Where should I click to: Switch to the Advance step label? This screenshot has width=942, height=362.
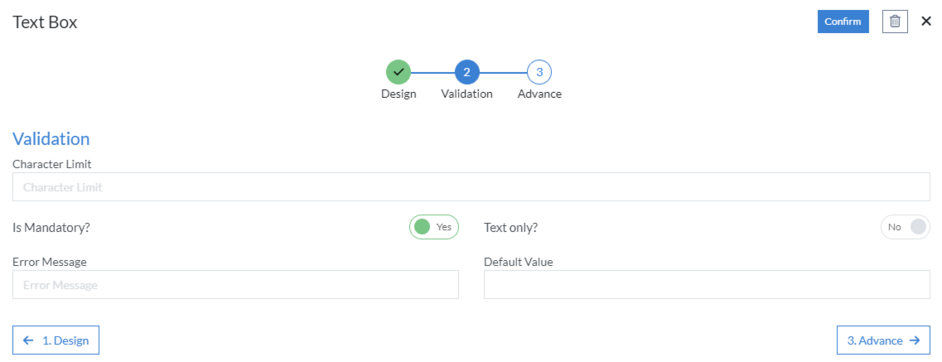539,94
